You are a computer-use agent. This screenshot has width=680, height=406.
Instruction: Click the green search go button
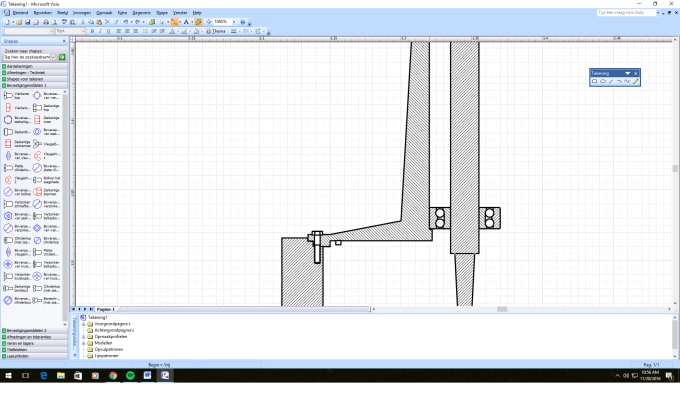point(62,57)
